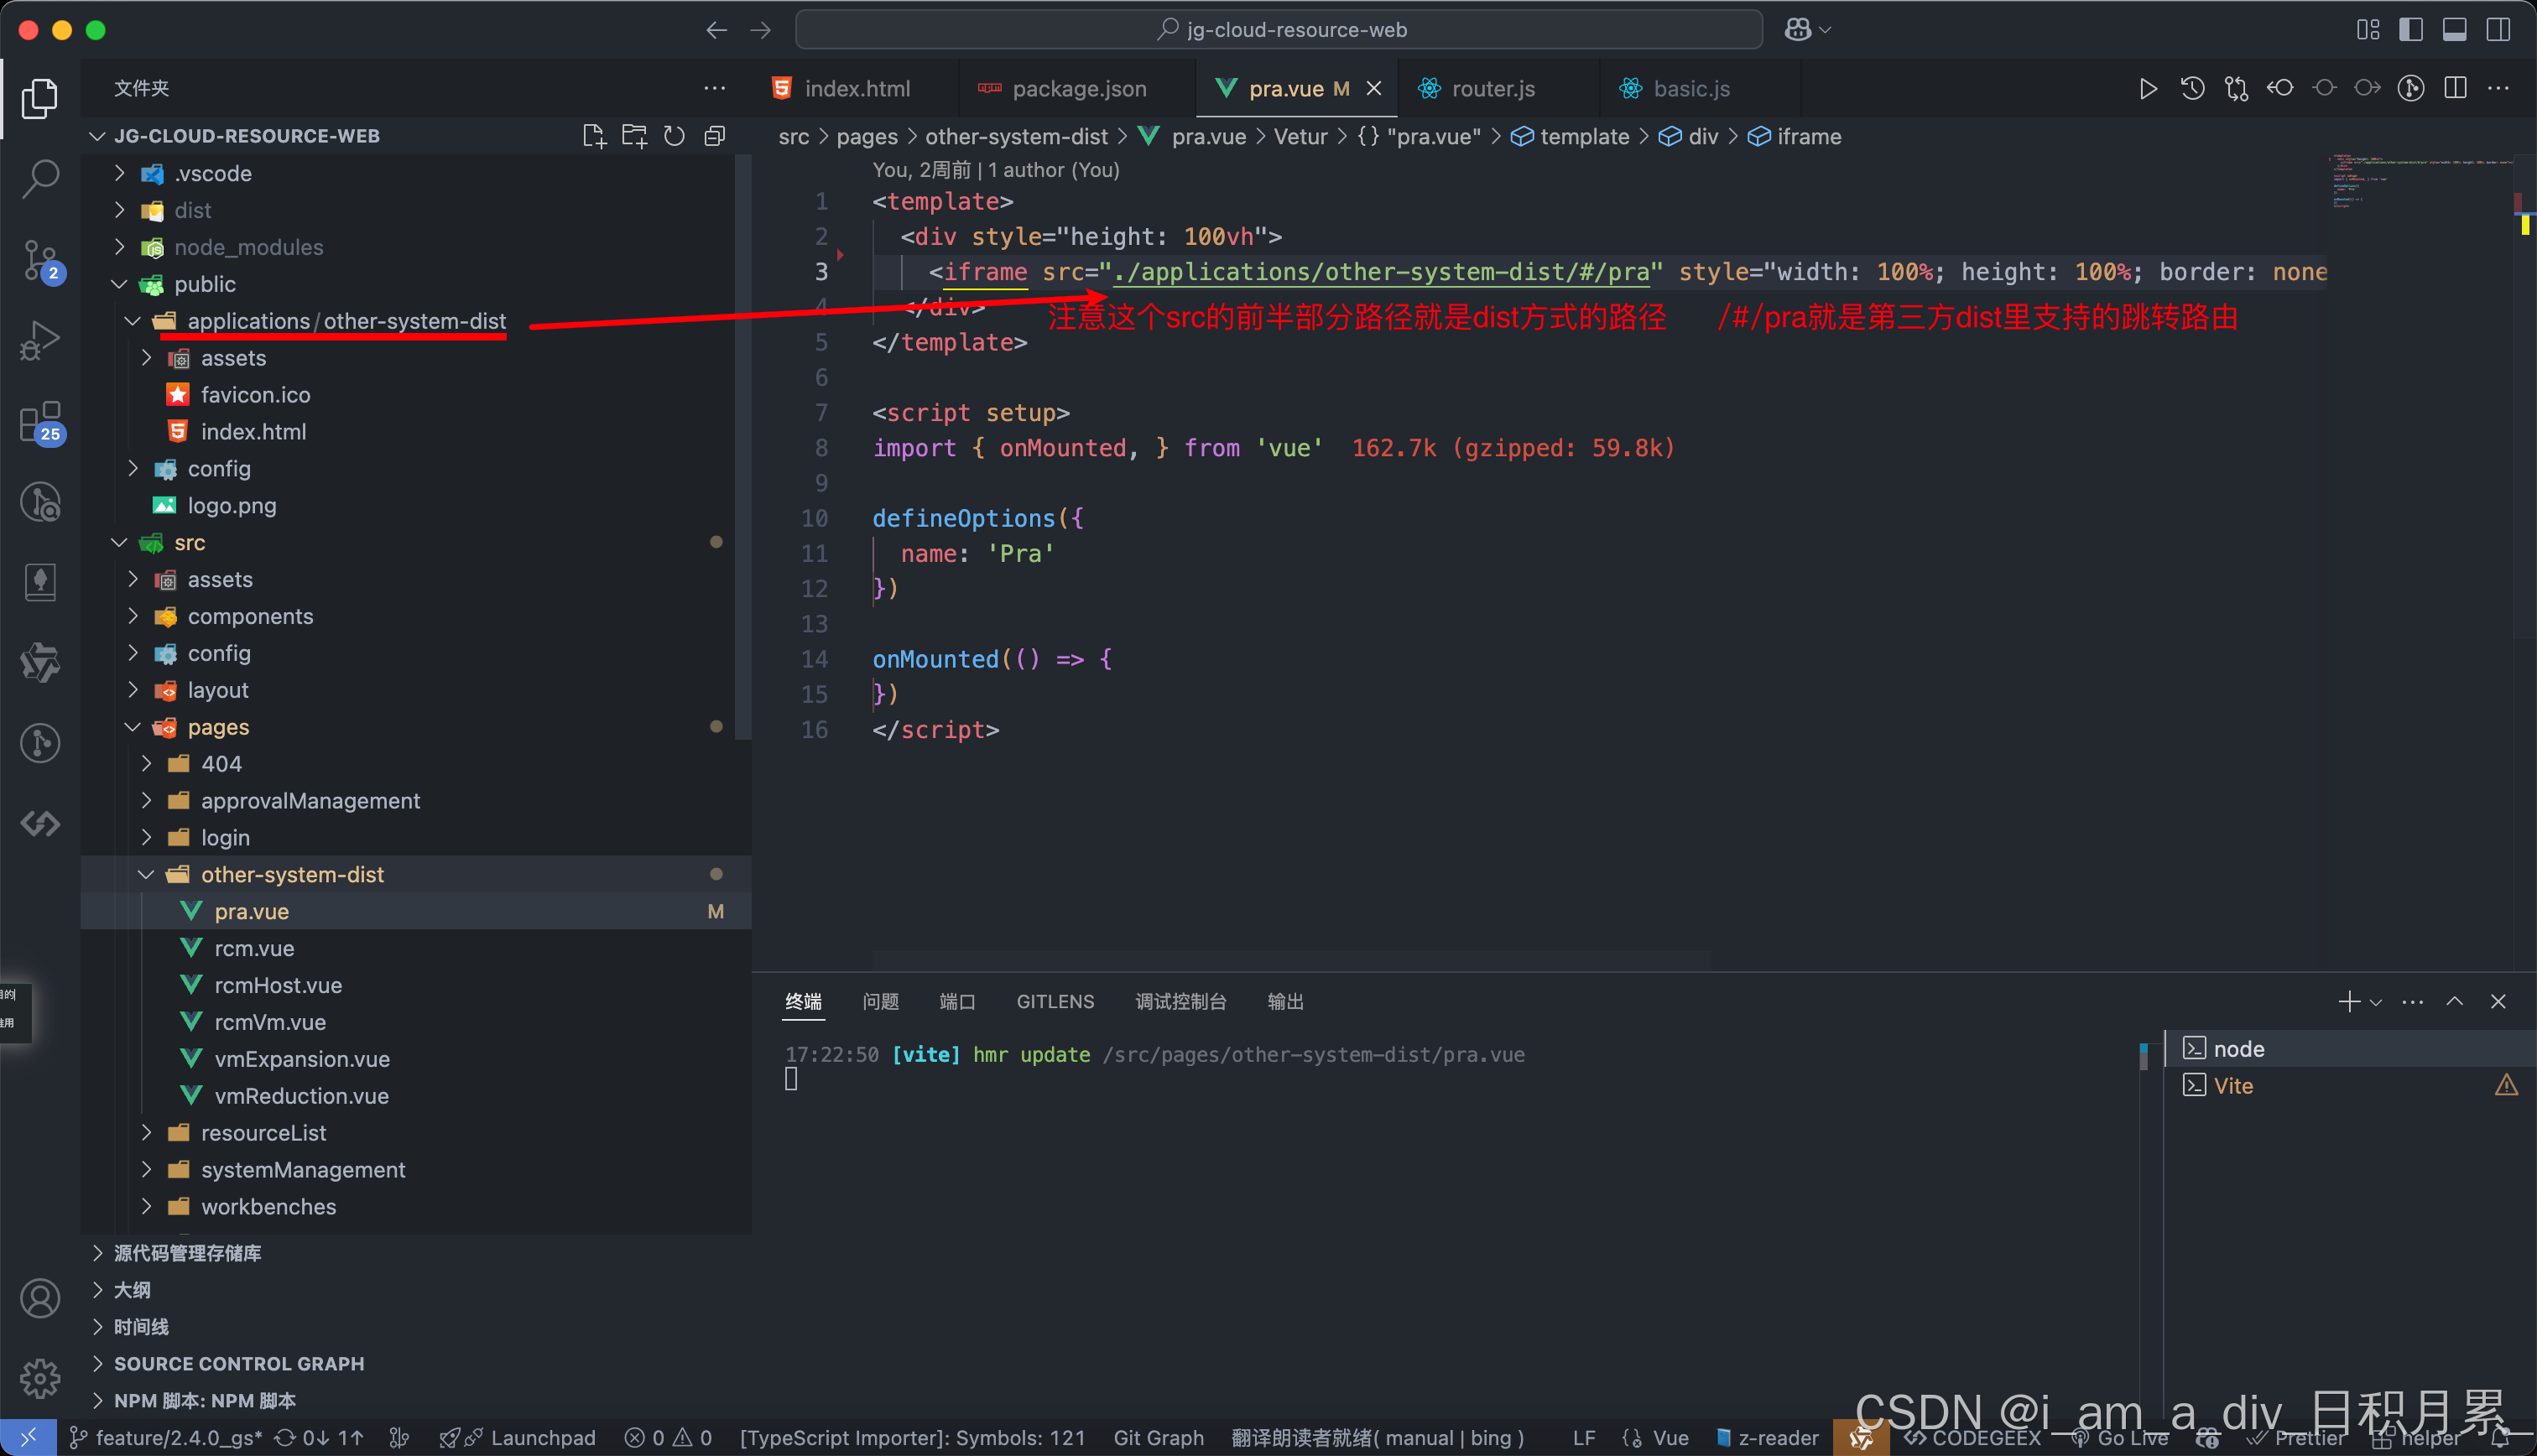The image size is (2537, 1456).
Task: Switch to the router.js editor tab
Action: pyautogui.click(x=1492, y=88)
